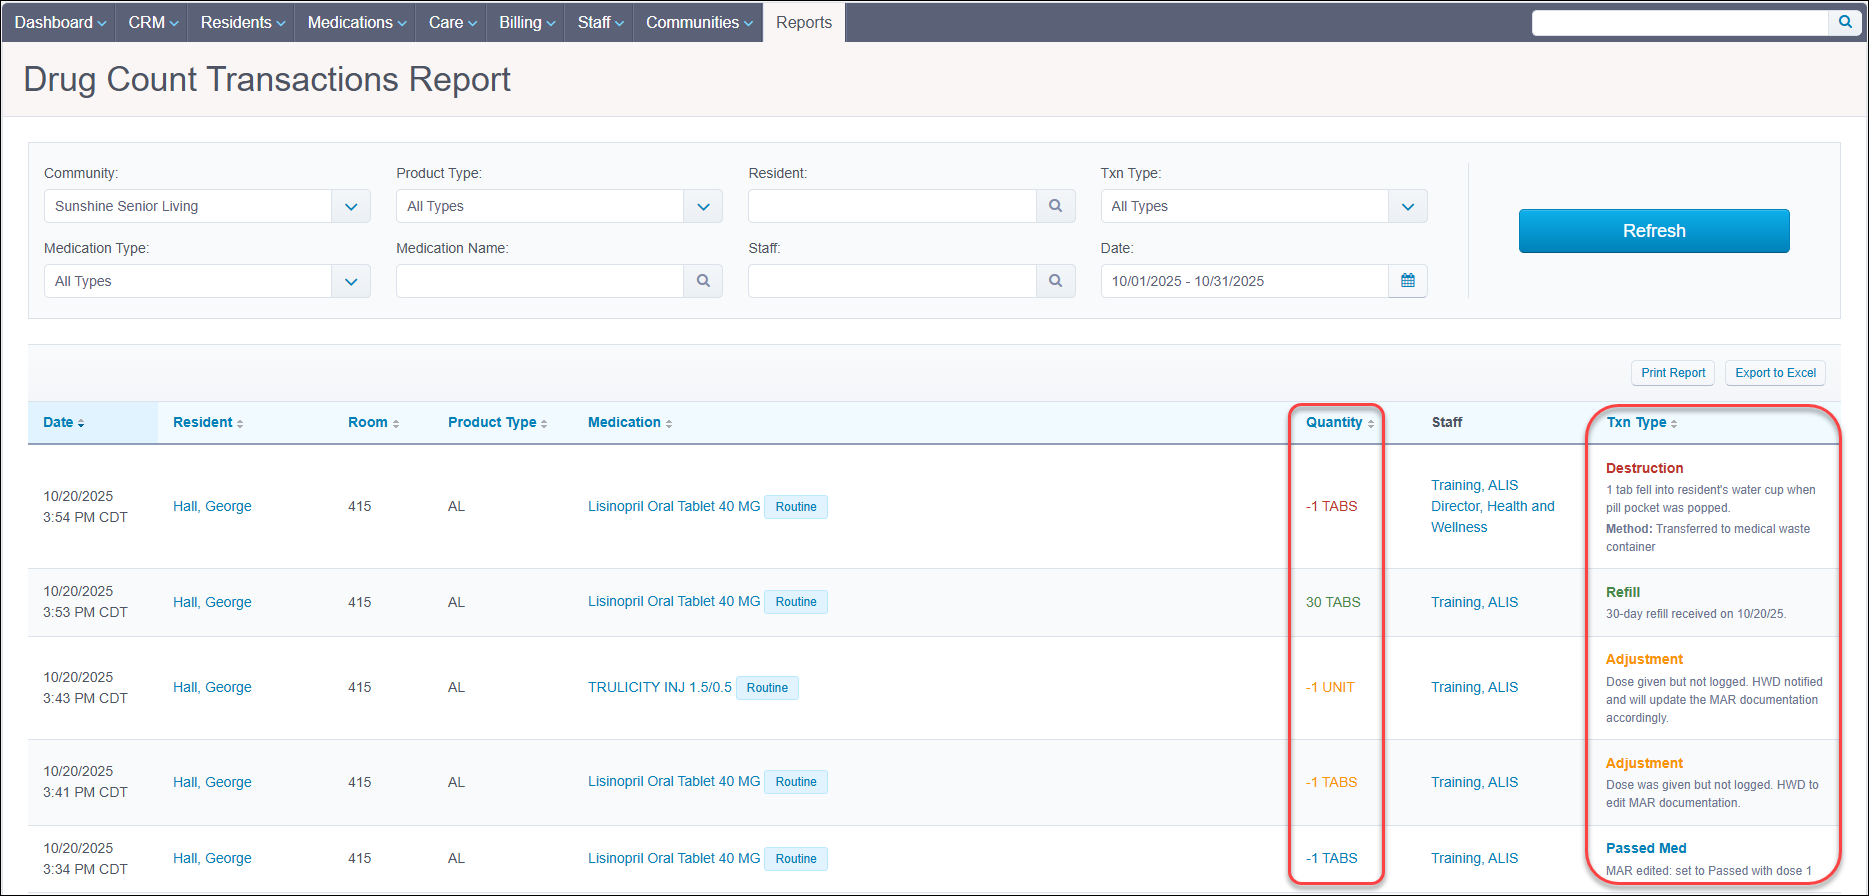This screenshot has height=896, width=1869.
Task: Click the -1 UNIT quantity value
Action: pos(1330,687)
